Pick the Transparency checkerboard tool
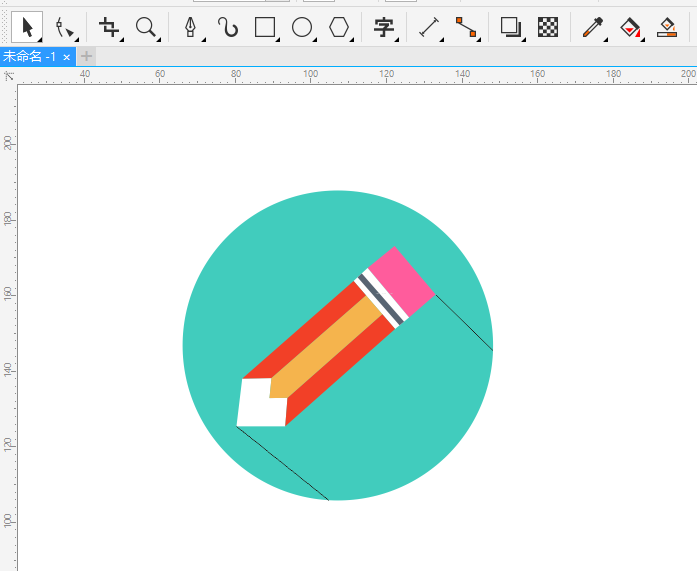This screenshot has width=697, height=571. [548, 28]
